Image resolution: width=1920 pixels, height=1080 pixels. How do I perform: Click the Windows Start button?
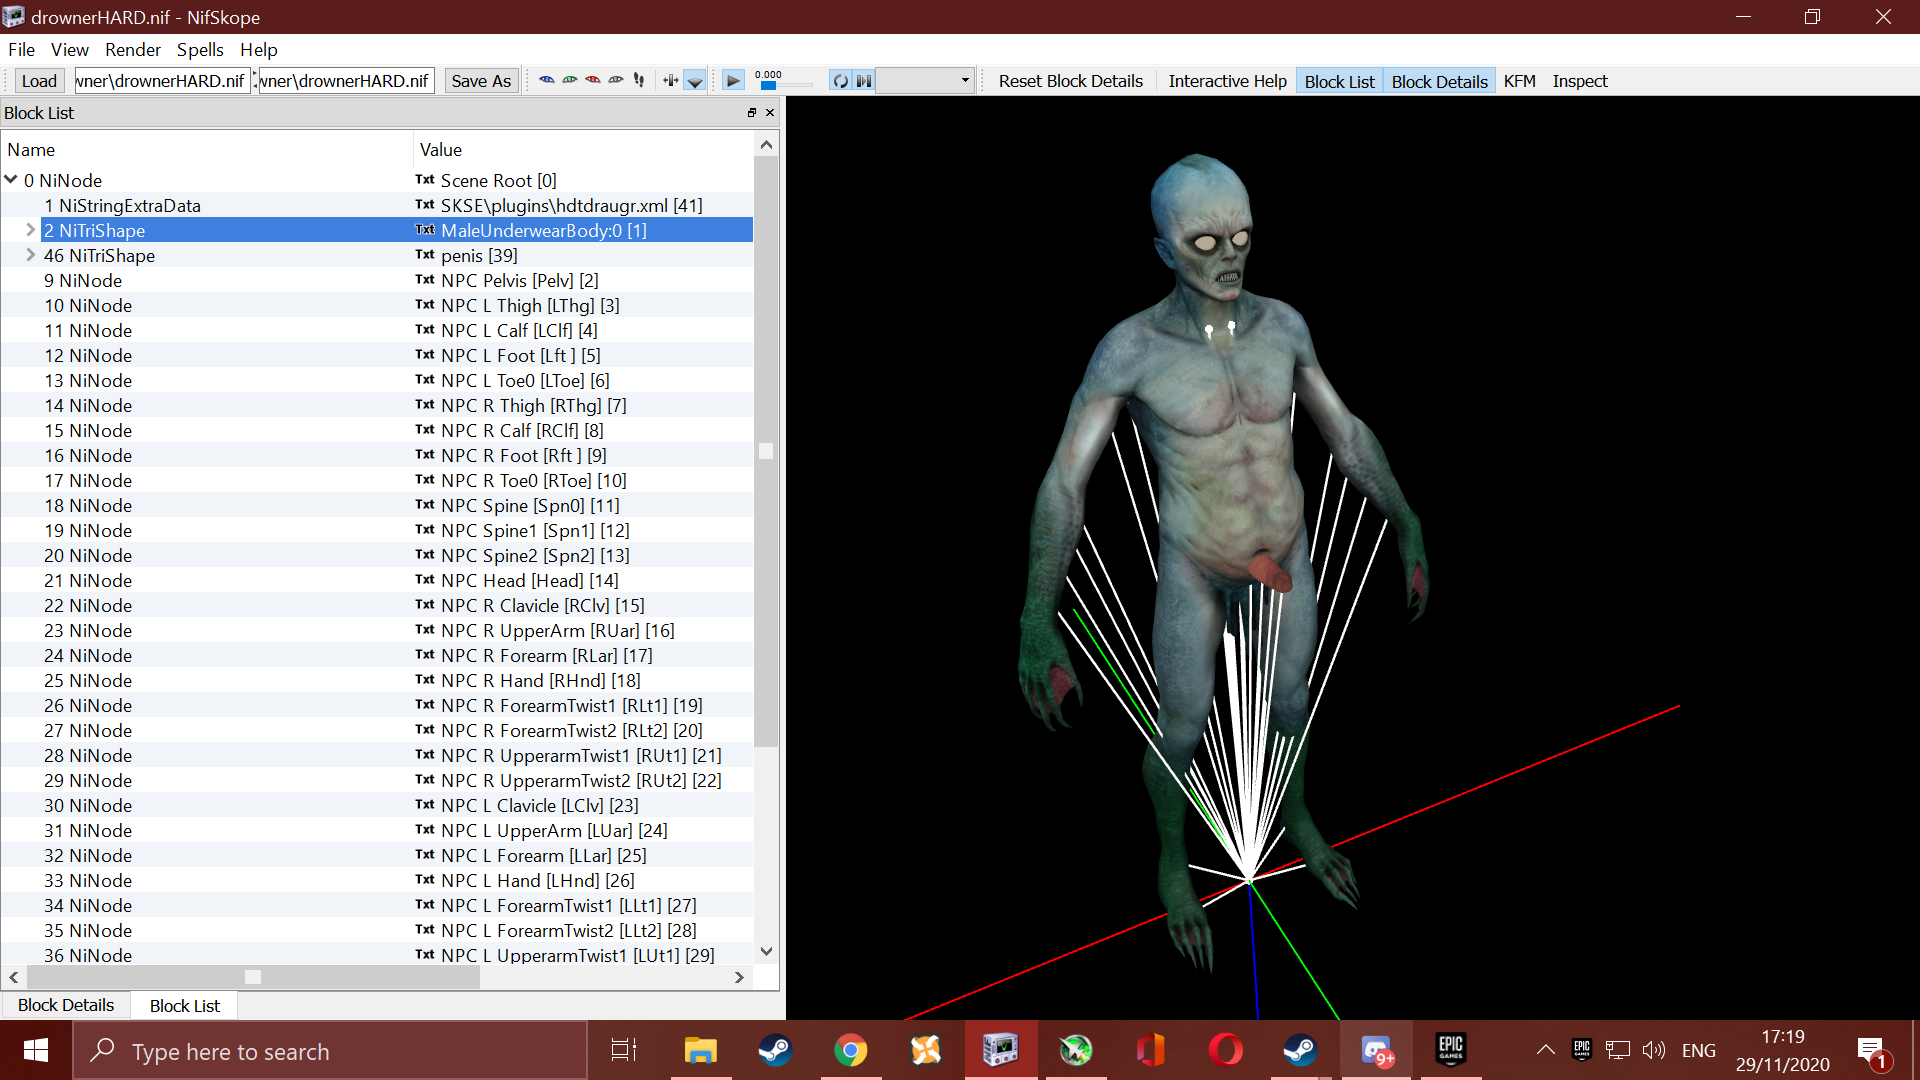coord(36,1050)
